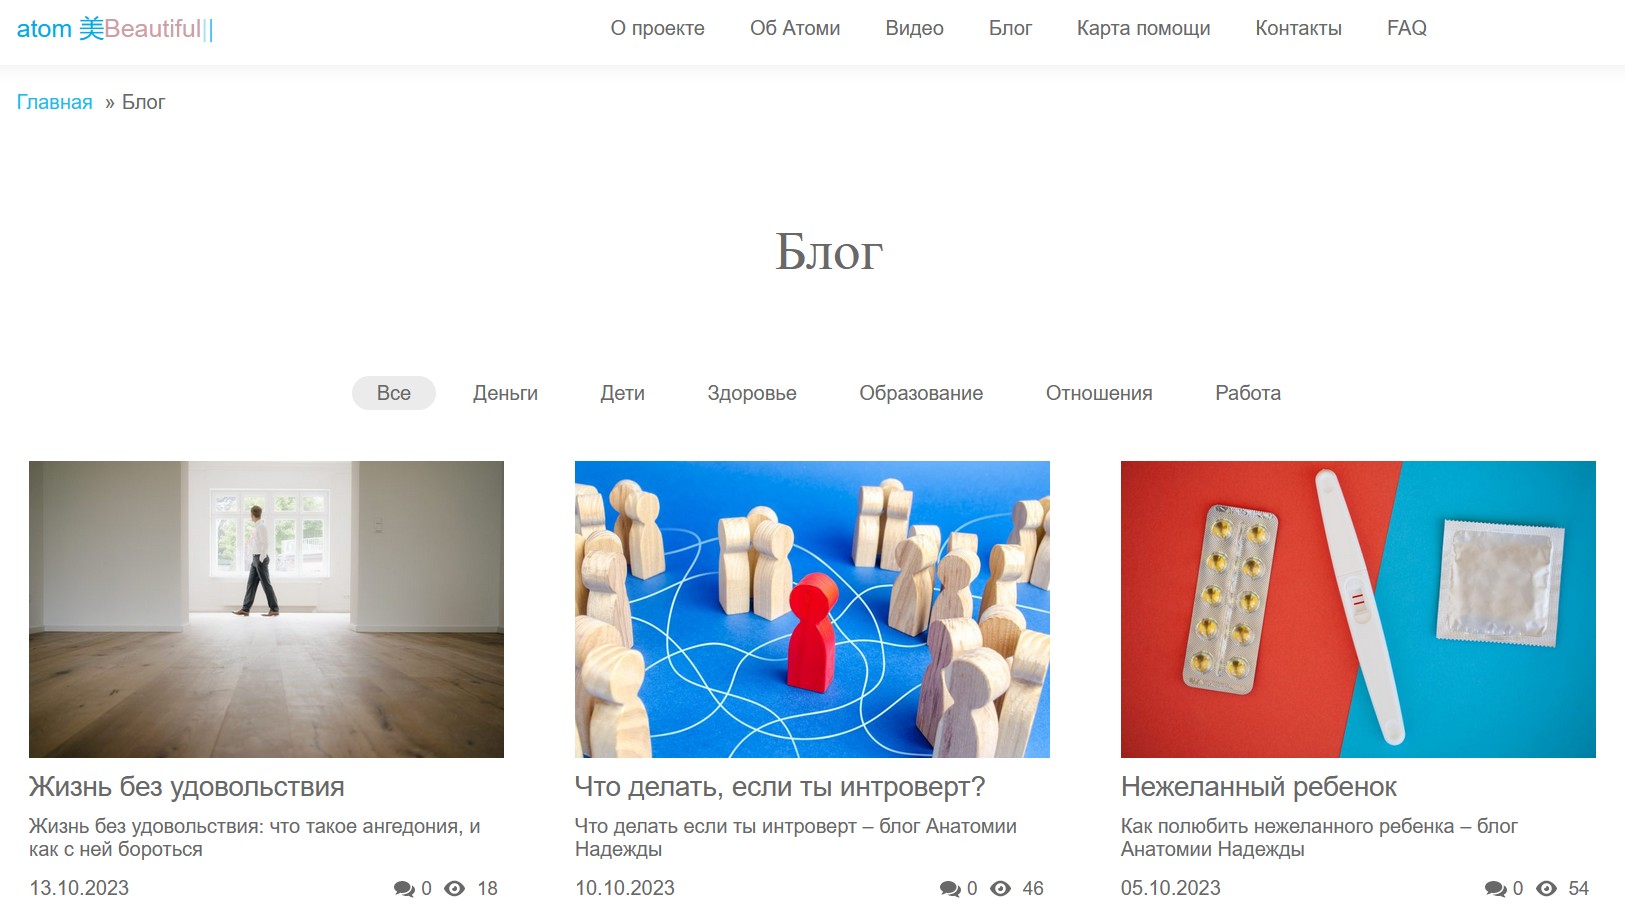Click comments icon under Жизнь без удовольствия
This screenshot has width=1625, height=904.
pyautogui.click(x=404, y=889)
